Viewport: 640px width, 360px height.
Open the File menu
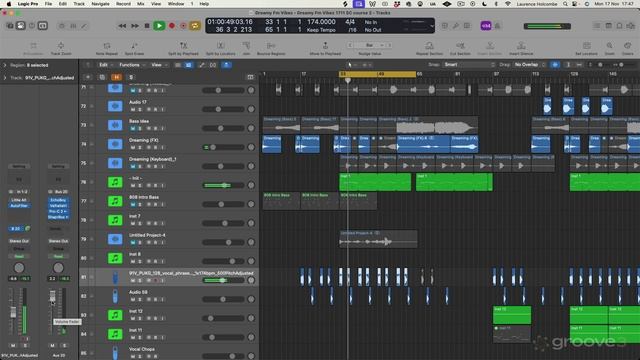click(48, 4)
